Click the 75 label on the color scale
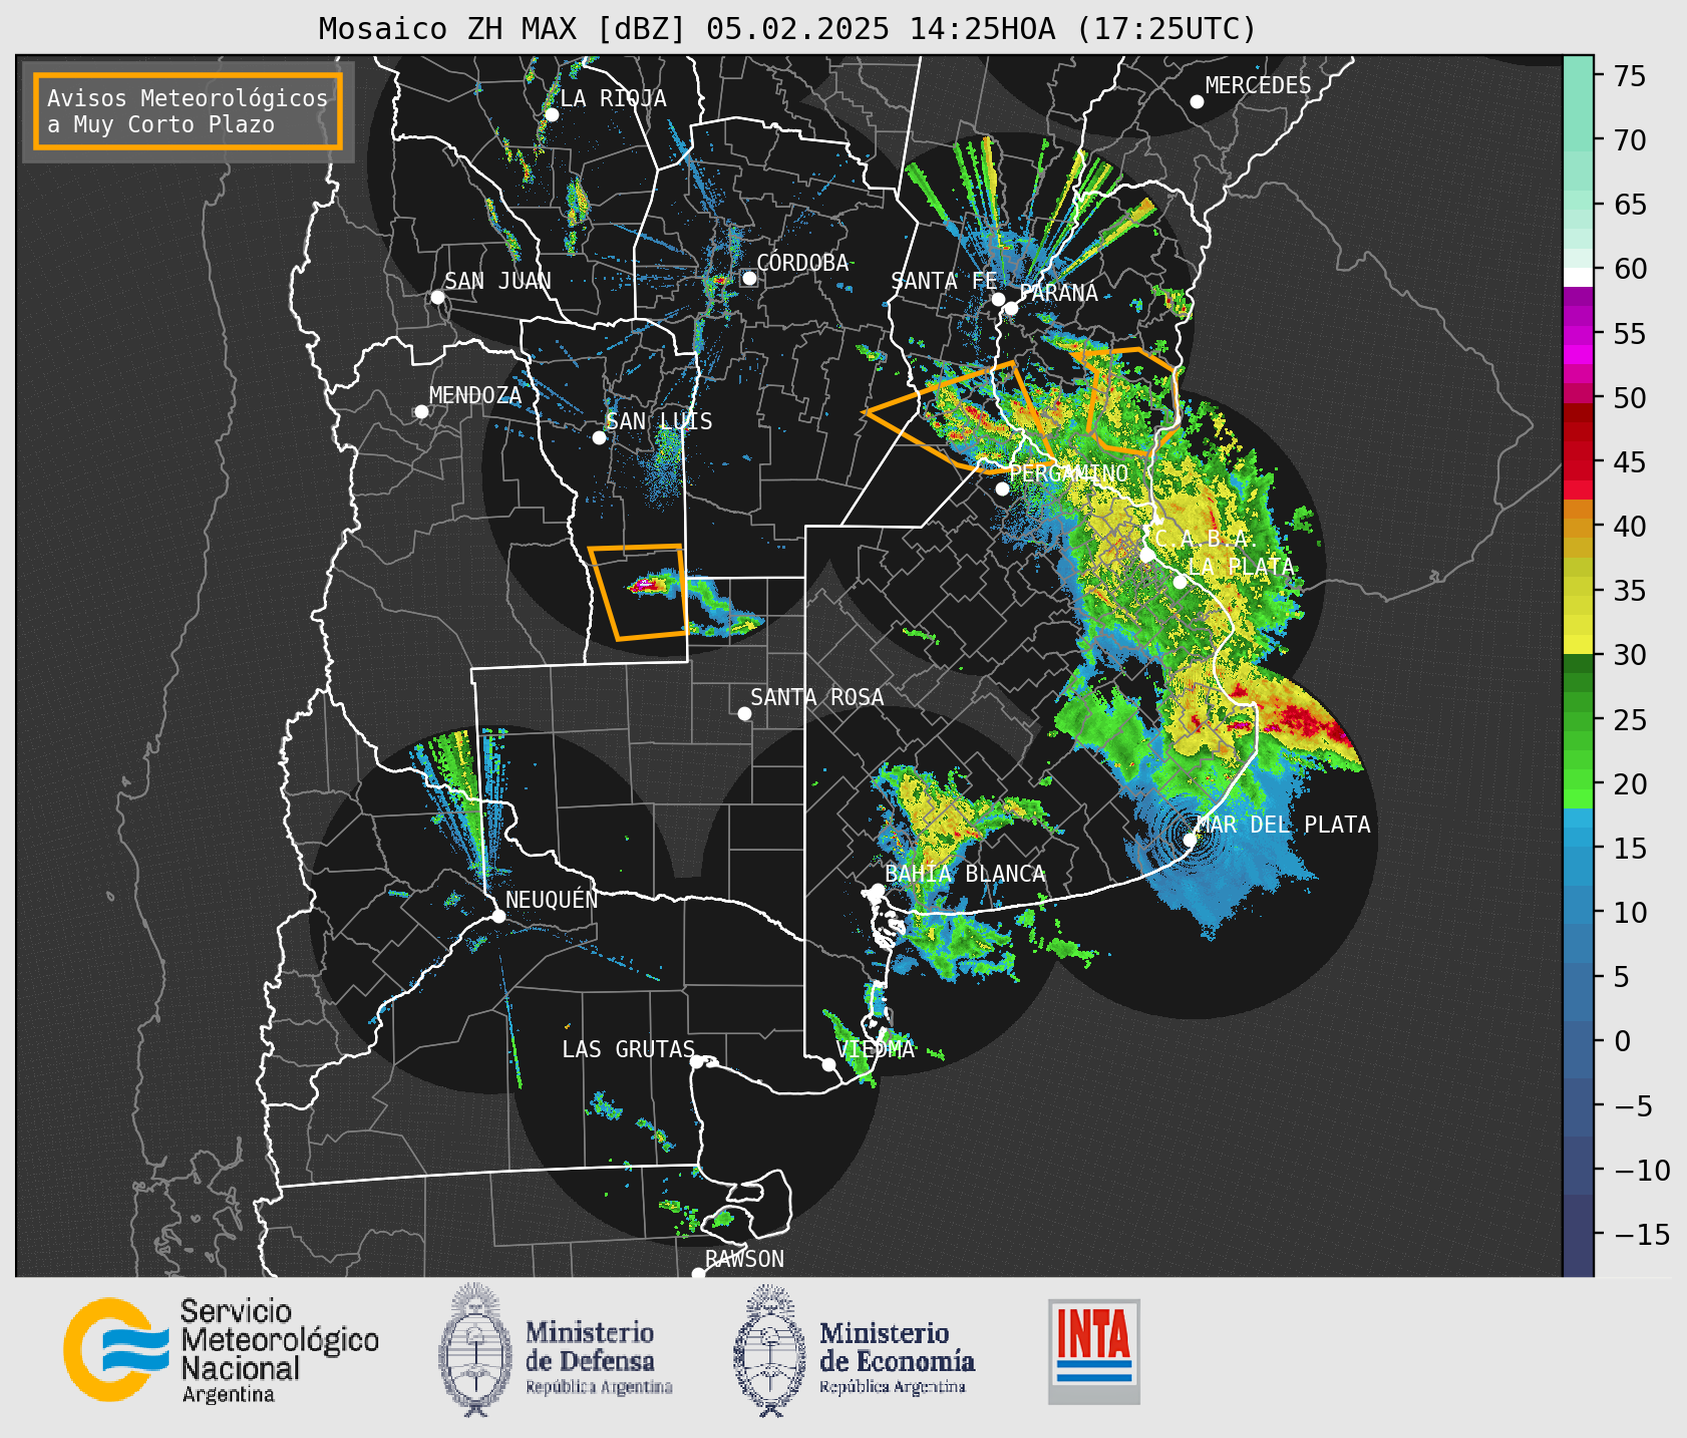 [1628, 76]
